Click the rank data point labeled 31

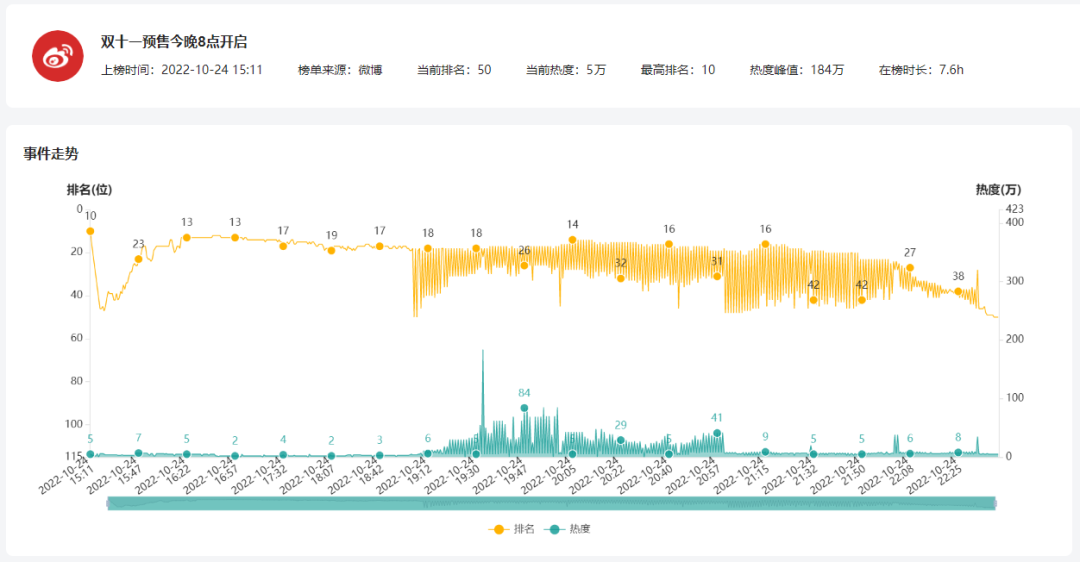717,276
